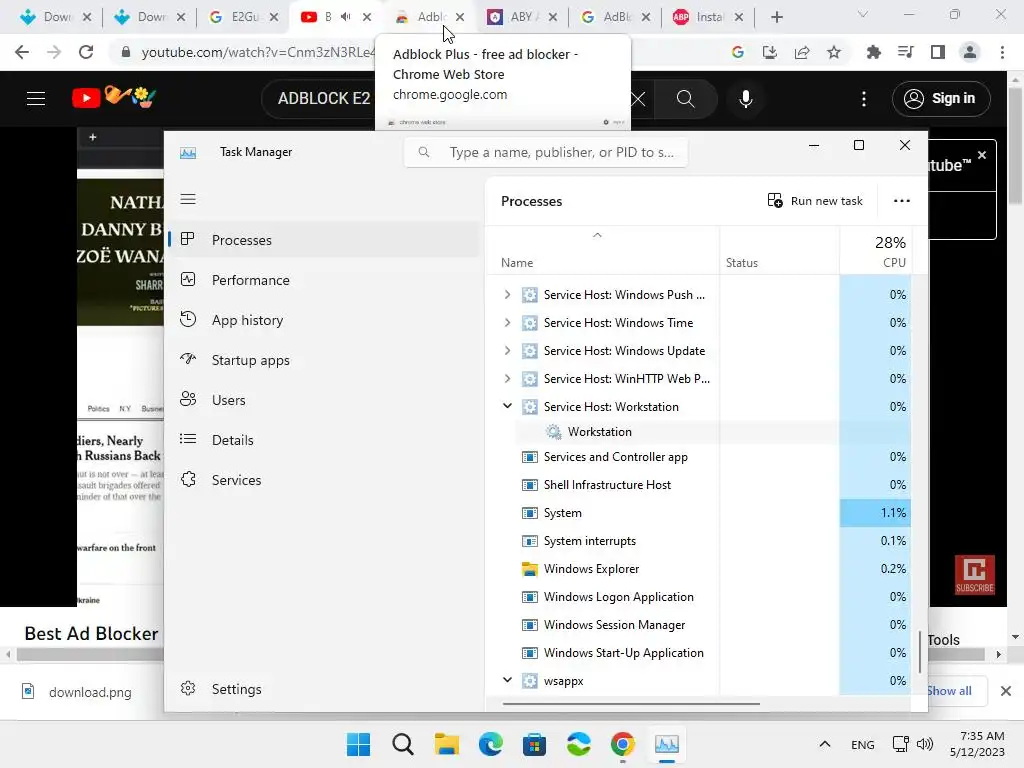Open the YouTube guide hamburger menu
This screenshot has height=768, width=1024.
coord(36,99)
